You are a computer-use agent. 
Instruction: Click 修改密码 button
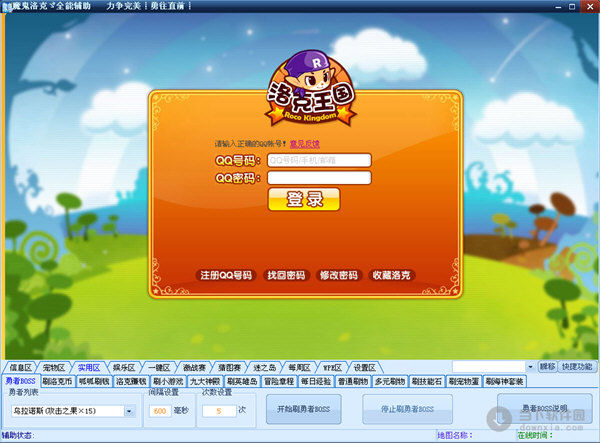tap(339, 275)
